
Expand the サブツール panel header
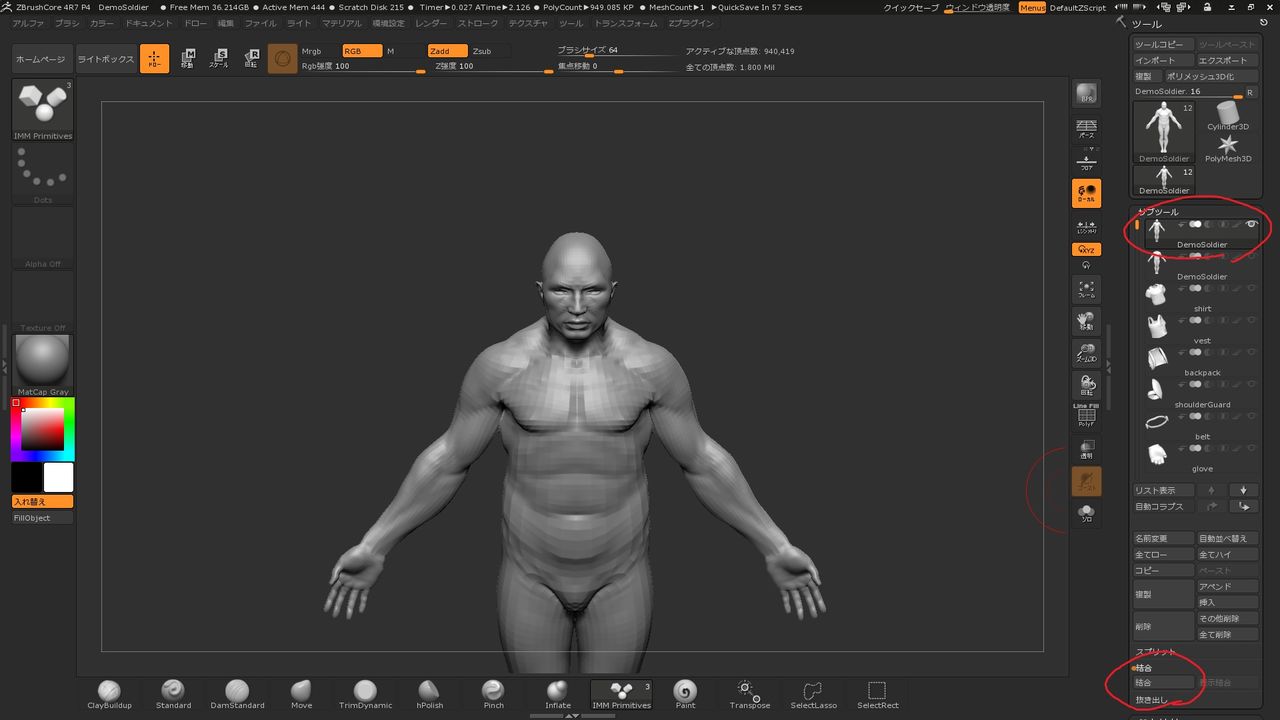click(x=1160, y=212)
